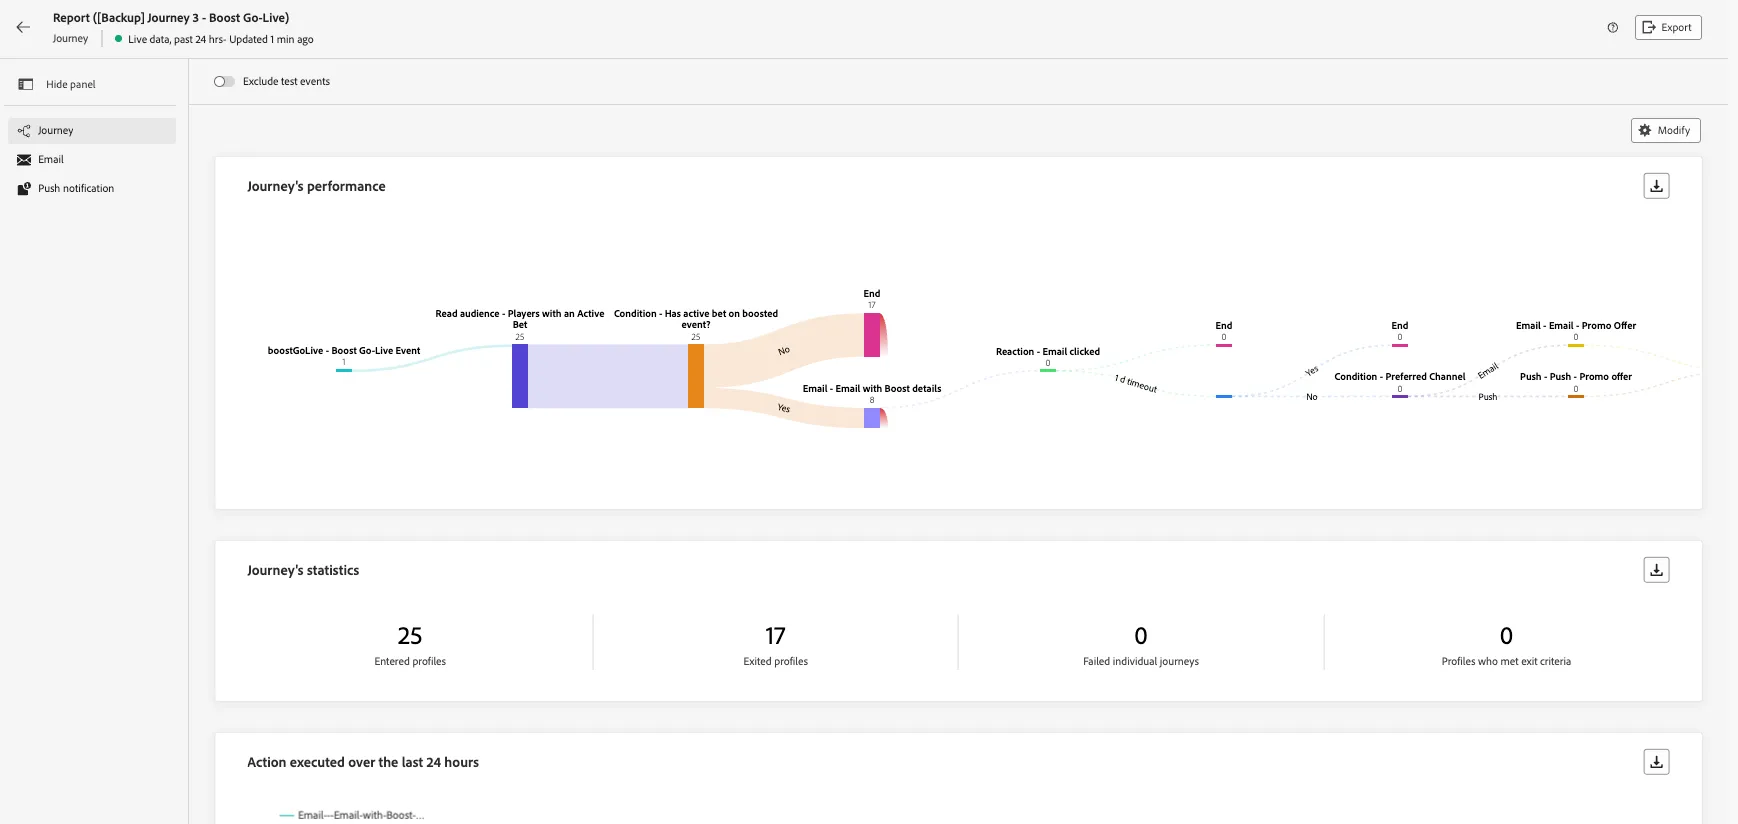Click the boostGoLive event node marker
This screenshot has width=1738, height=824.
(x=344, y=370)
